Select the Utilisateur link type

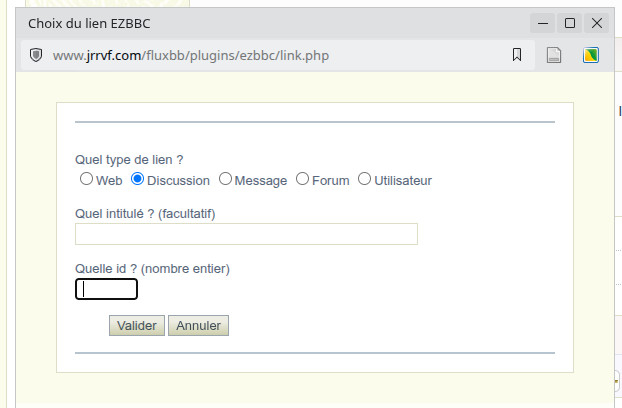365,179
